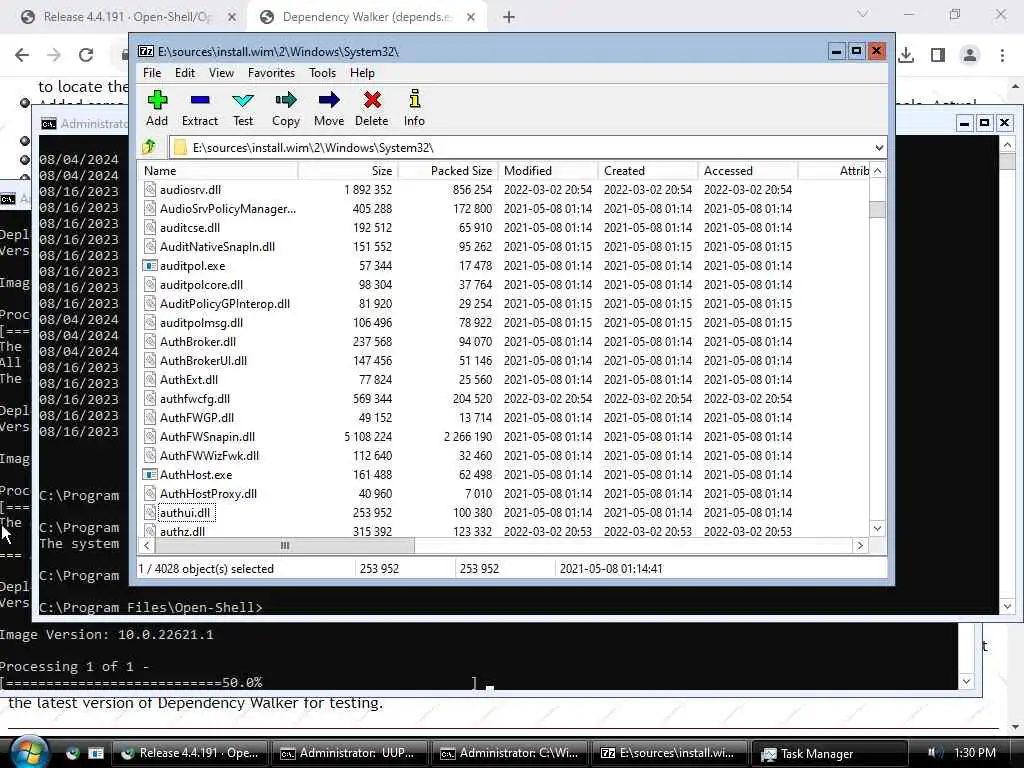Open the Tools menu
Image resolution: width=1024 pixels, height=768 pixels.
[322, 72]
